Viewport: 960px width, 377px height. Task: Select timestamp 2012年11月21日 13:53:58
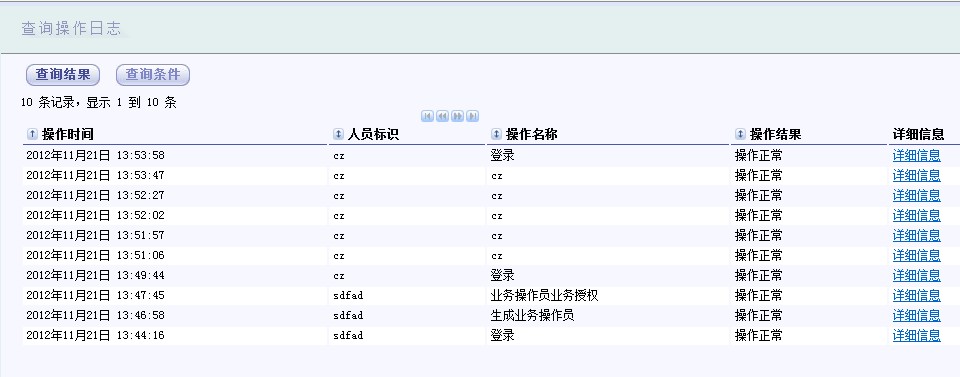(96, 155)
